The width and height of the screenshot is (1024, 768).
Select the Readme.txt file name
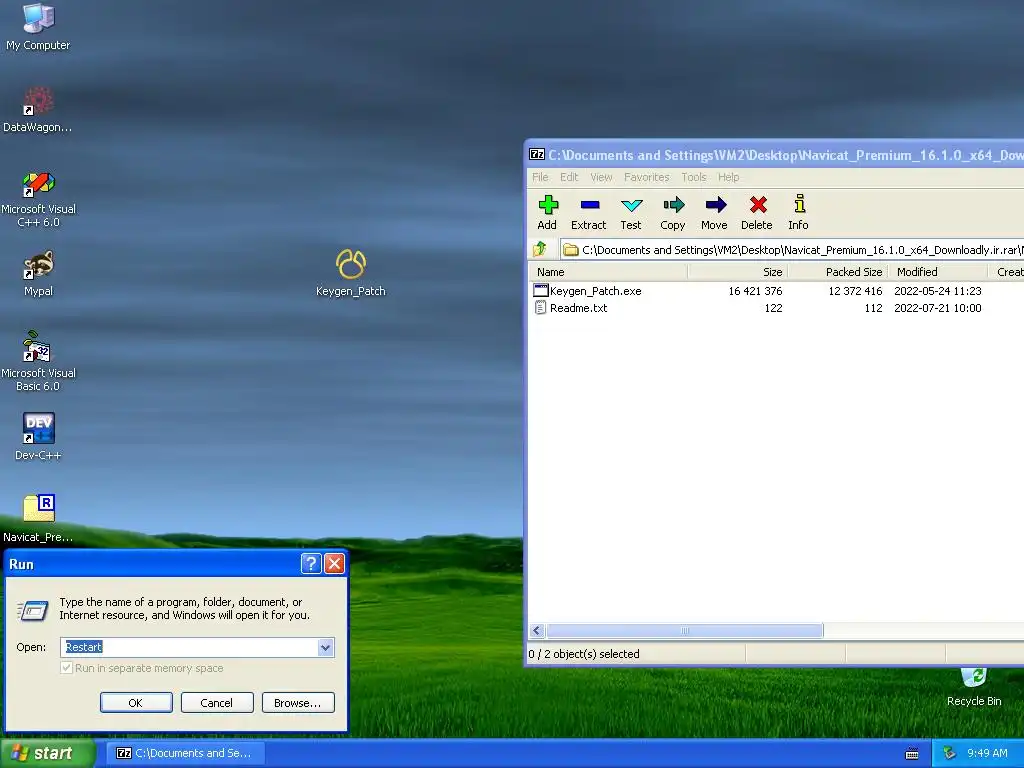click(x=579, y=308)
